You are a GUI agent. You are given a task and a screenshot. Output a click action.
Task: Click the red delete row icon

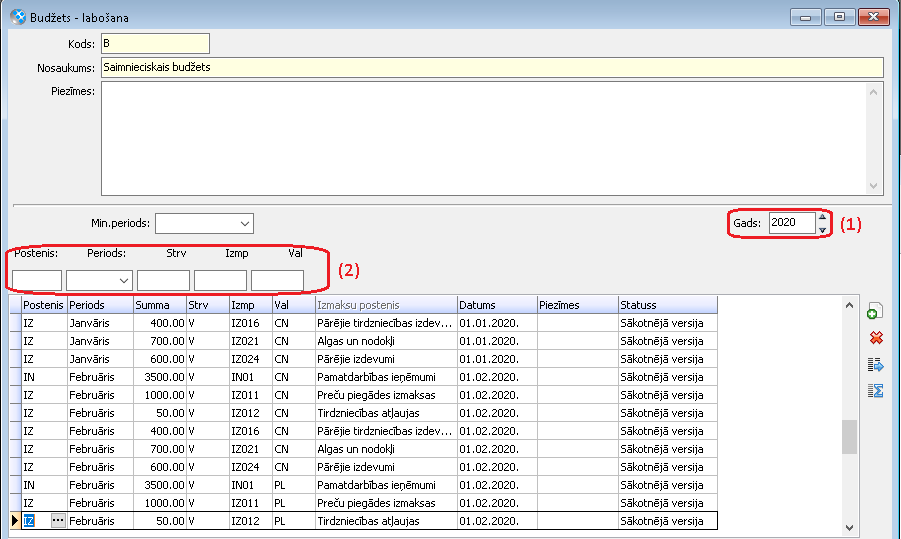(x=877, y=338)
